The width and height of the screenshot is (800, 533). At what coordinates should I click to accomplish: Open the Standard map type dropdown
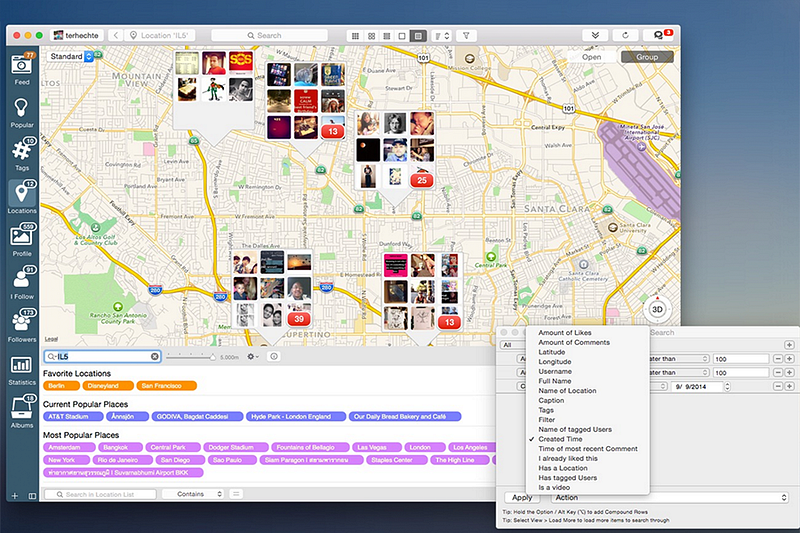pos(71,56)
